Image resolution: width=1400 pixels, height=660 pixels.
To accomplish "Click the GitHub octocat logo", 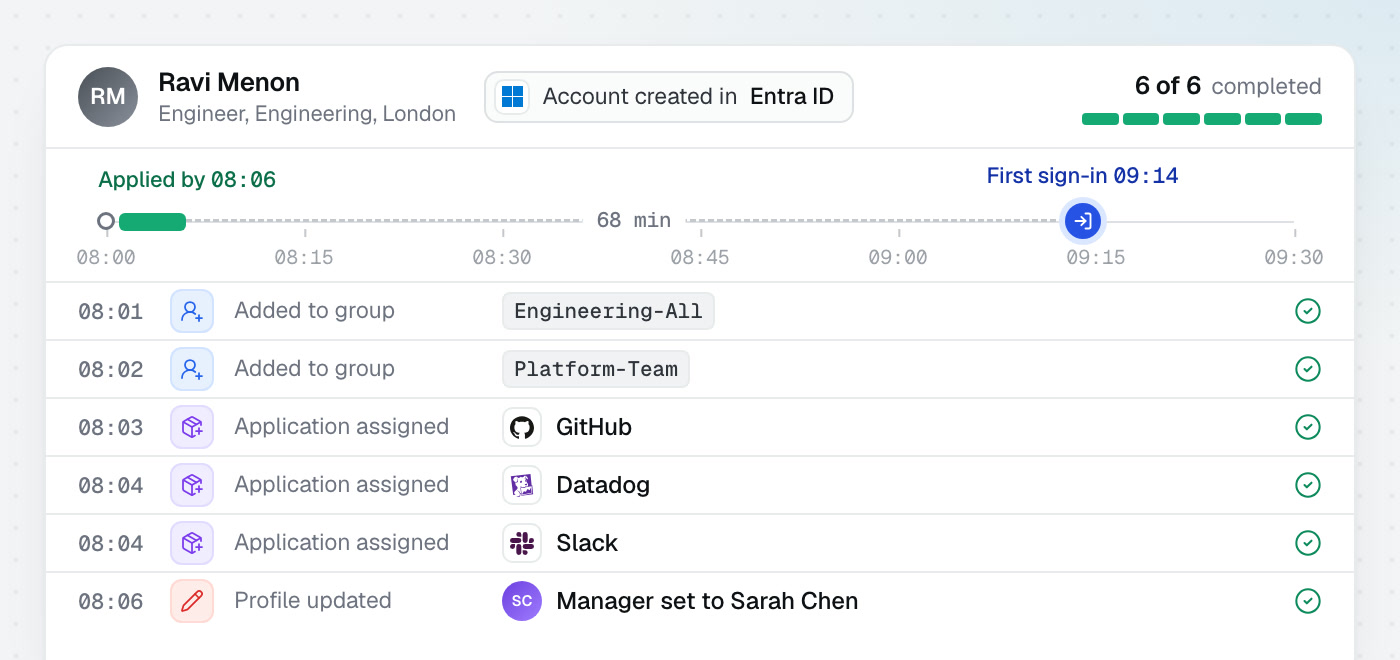I will click(x=522, y=427).
